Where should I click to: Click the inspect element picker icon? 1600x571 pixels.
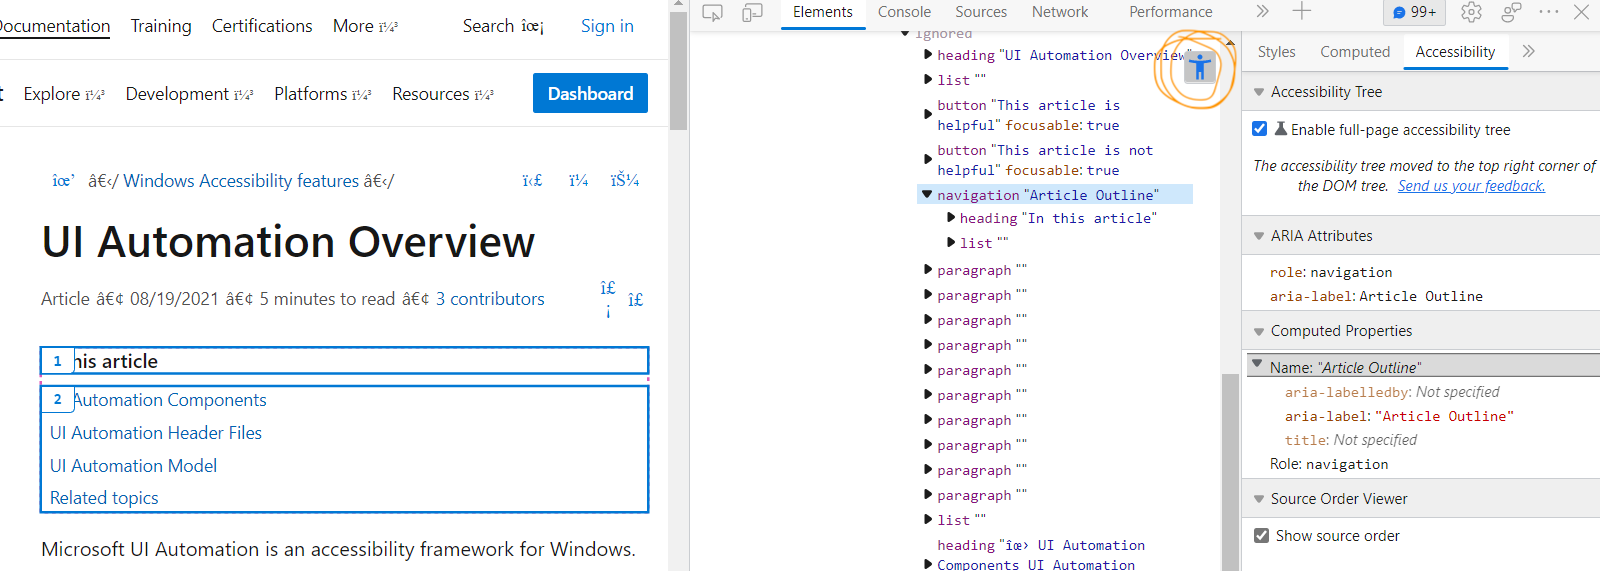712,12
